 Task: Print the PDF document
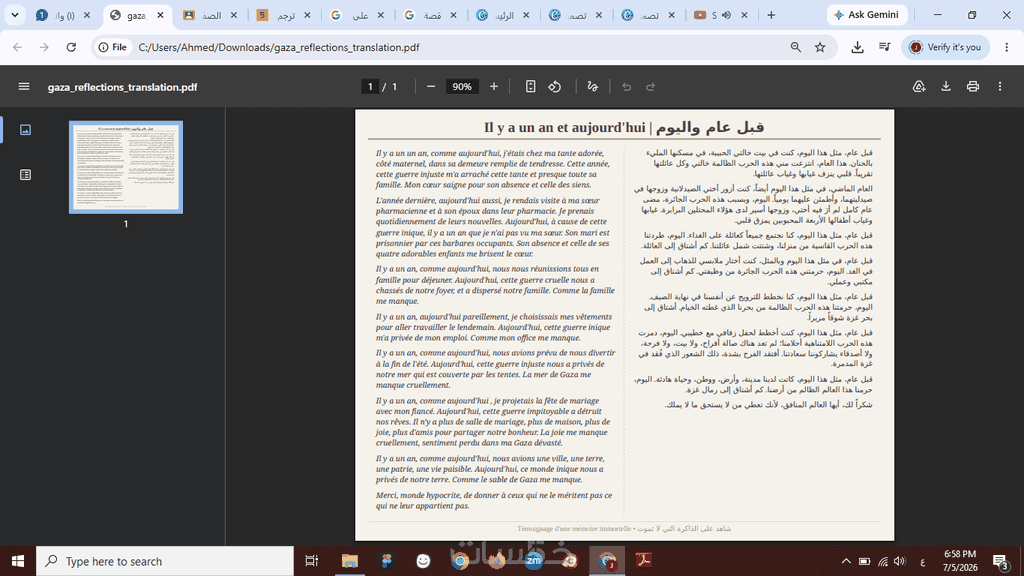pos(972,86)
